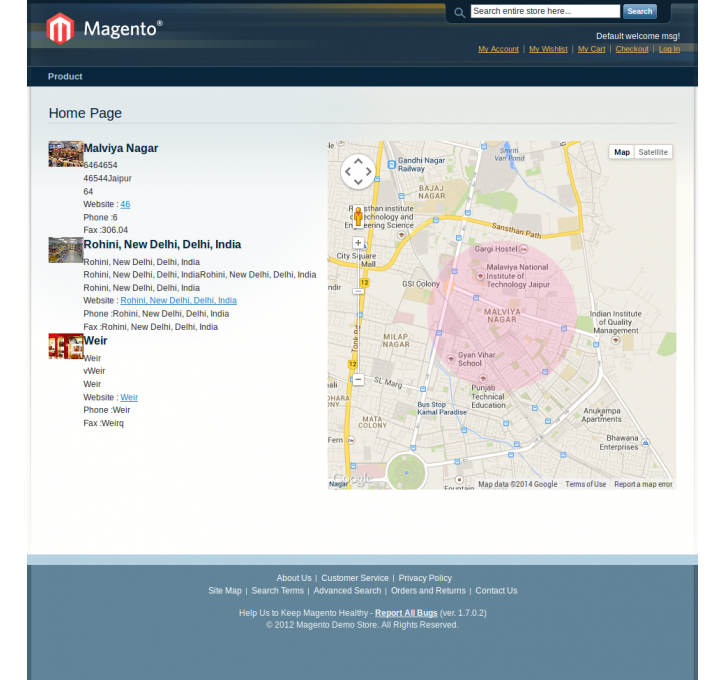The height and width of the screenshot is (680, 725).
Task: Switch map to Satellite view
Action: pos(653,152)
